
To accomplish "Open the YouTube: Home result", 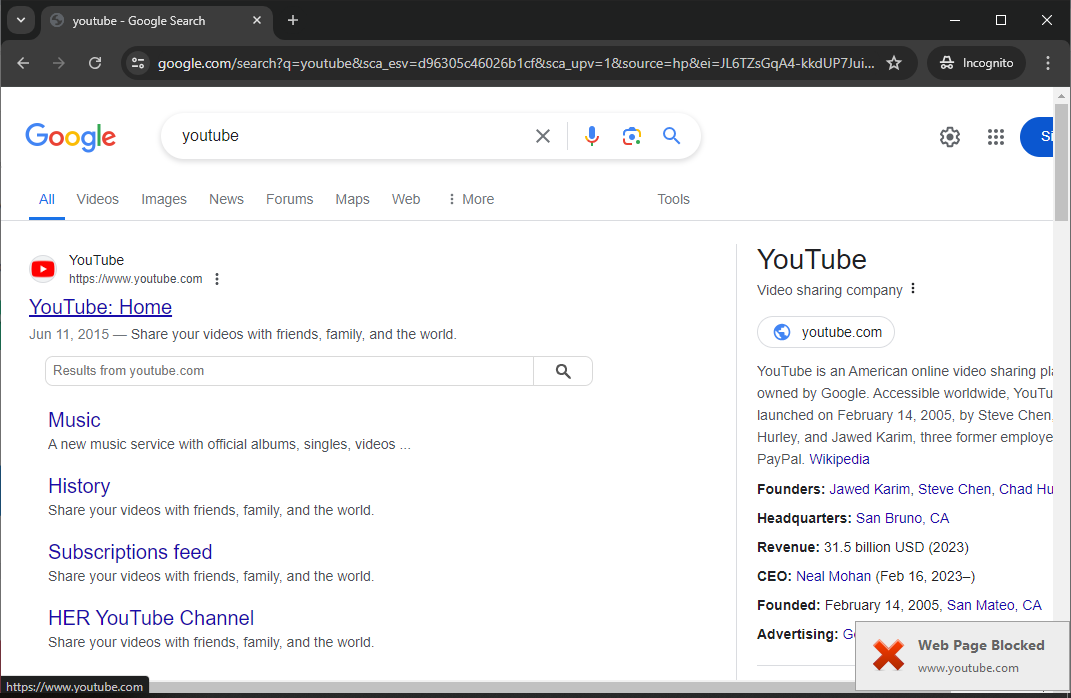I will pyautogui.click(x=100, y=307).
